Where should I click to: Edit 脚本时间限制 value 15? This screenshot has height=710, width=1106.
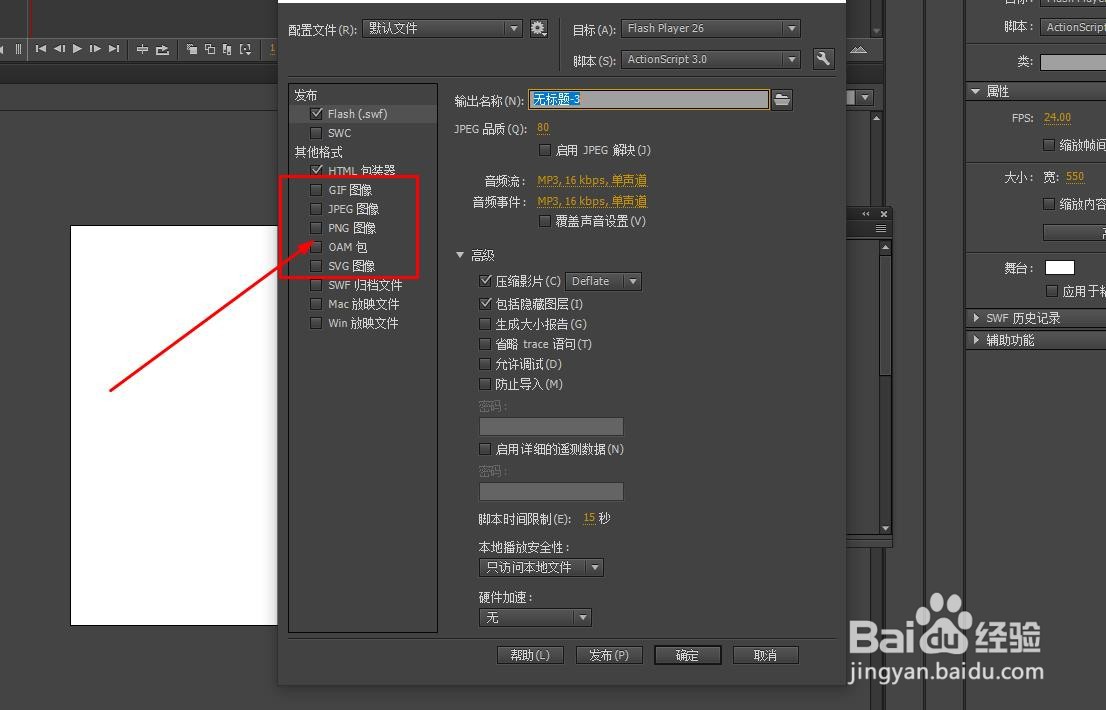click(590, 518)
